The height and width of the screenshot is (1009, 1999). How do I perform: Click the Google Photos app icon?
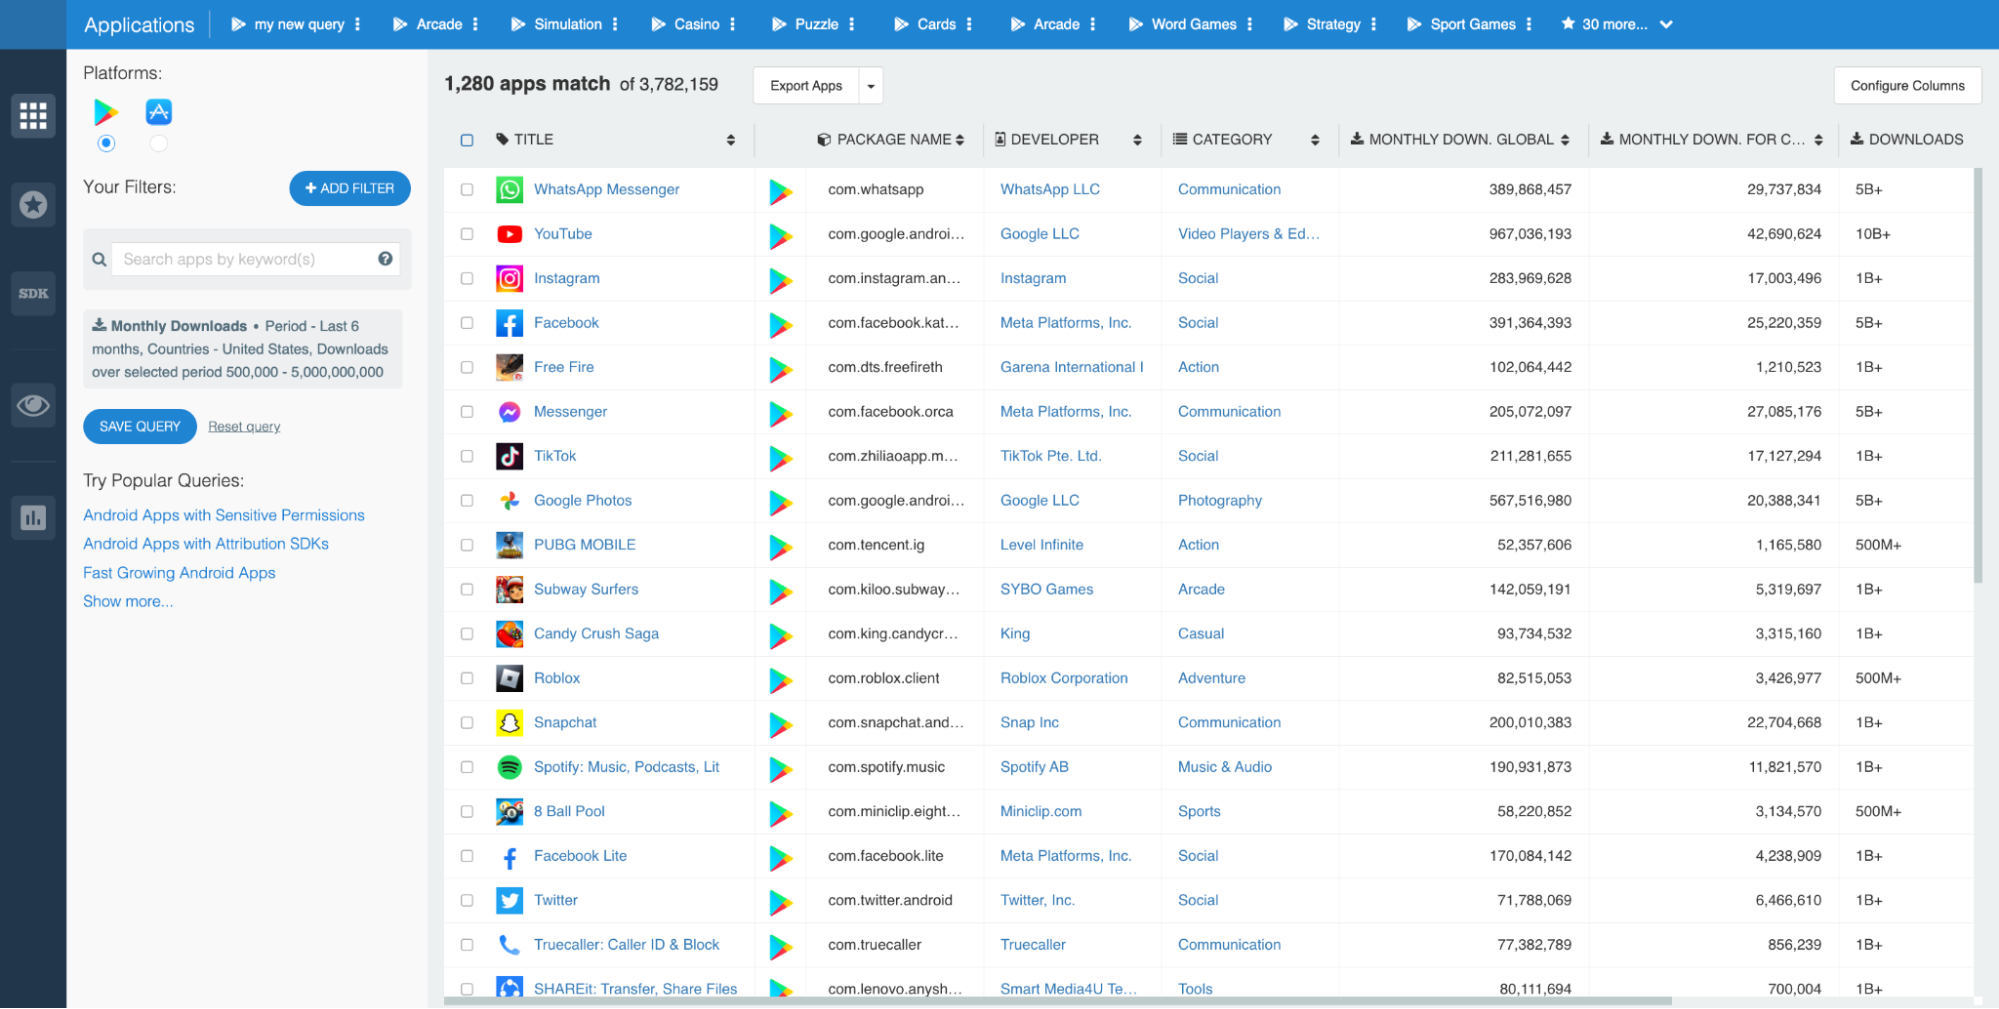[x=509, y=501]
